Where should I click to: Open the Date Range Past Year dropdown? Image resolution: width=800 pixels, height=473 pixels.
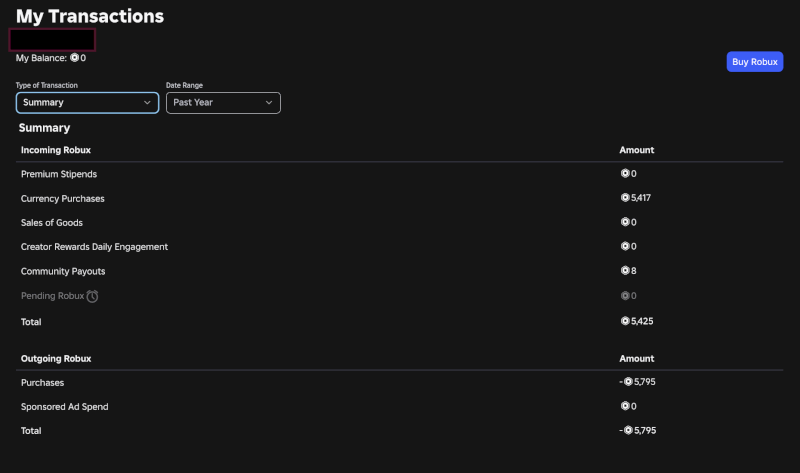coord(222,102)
